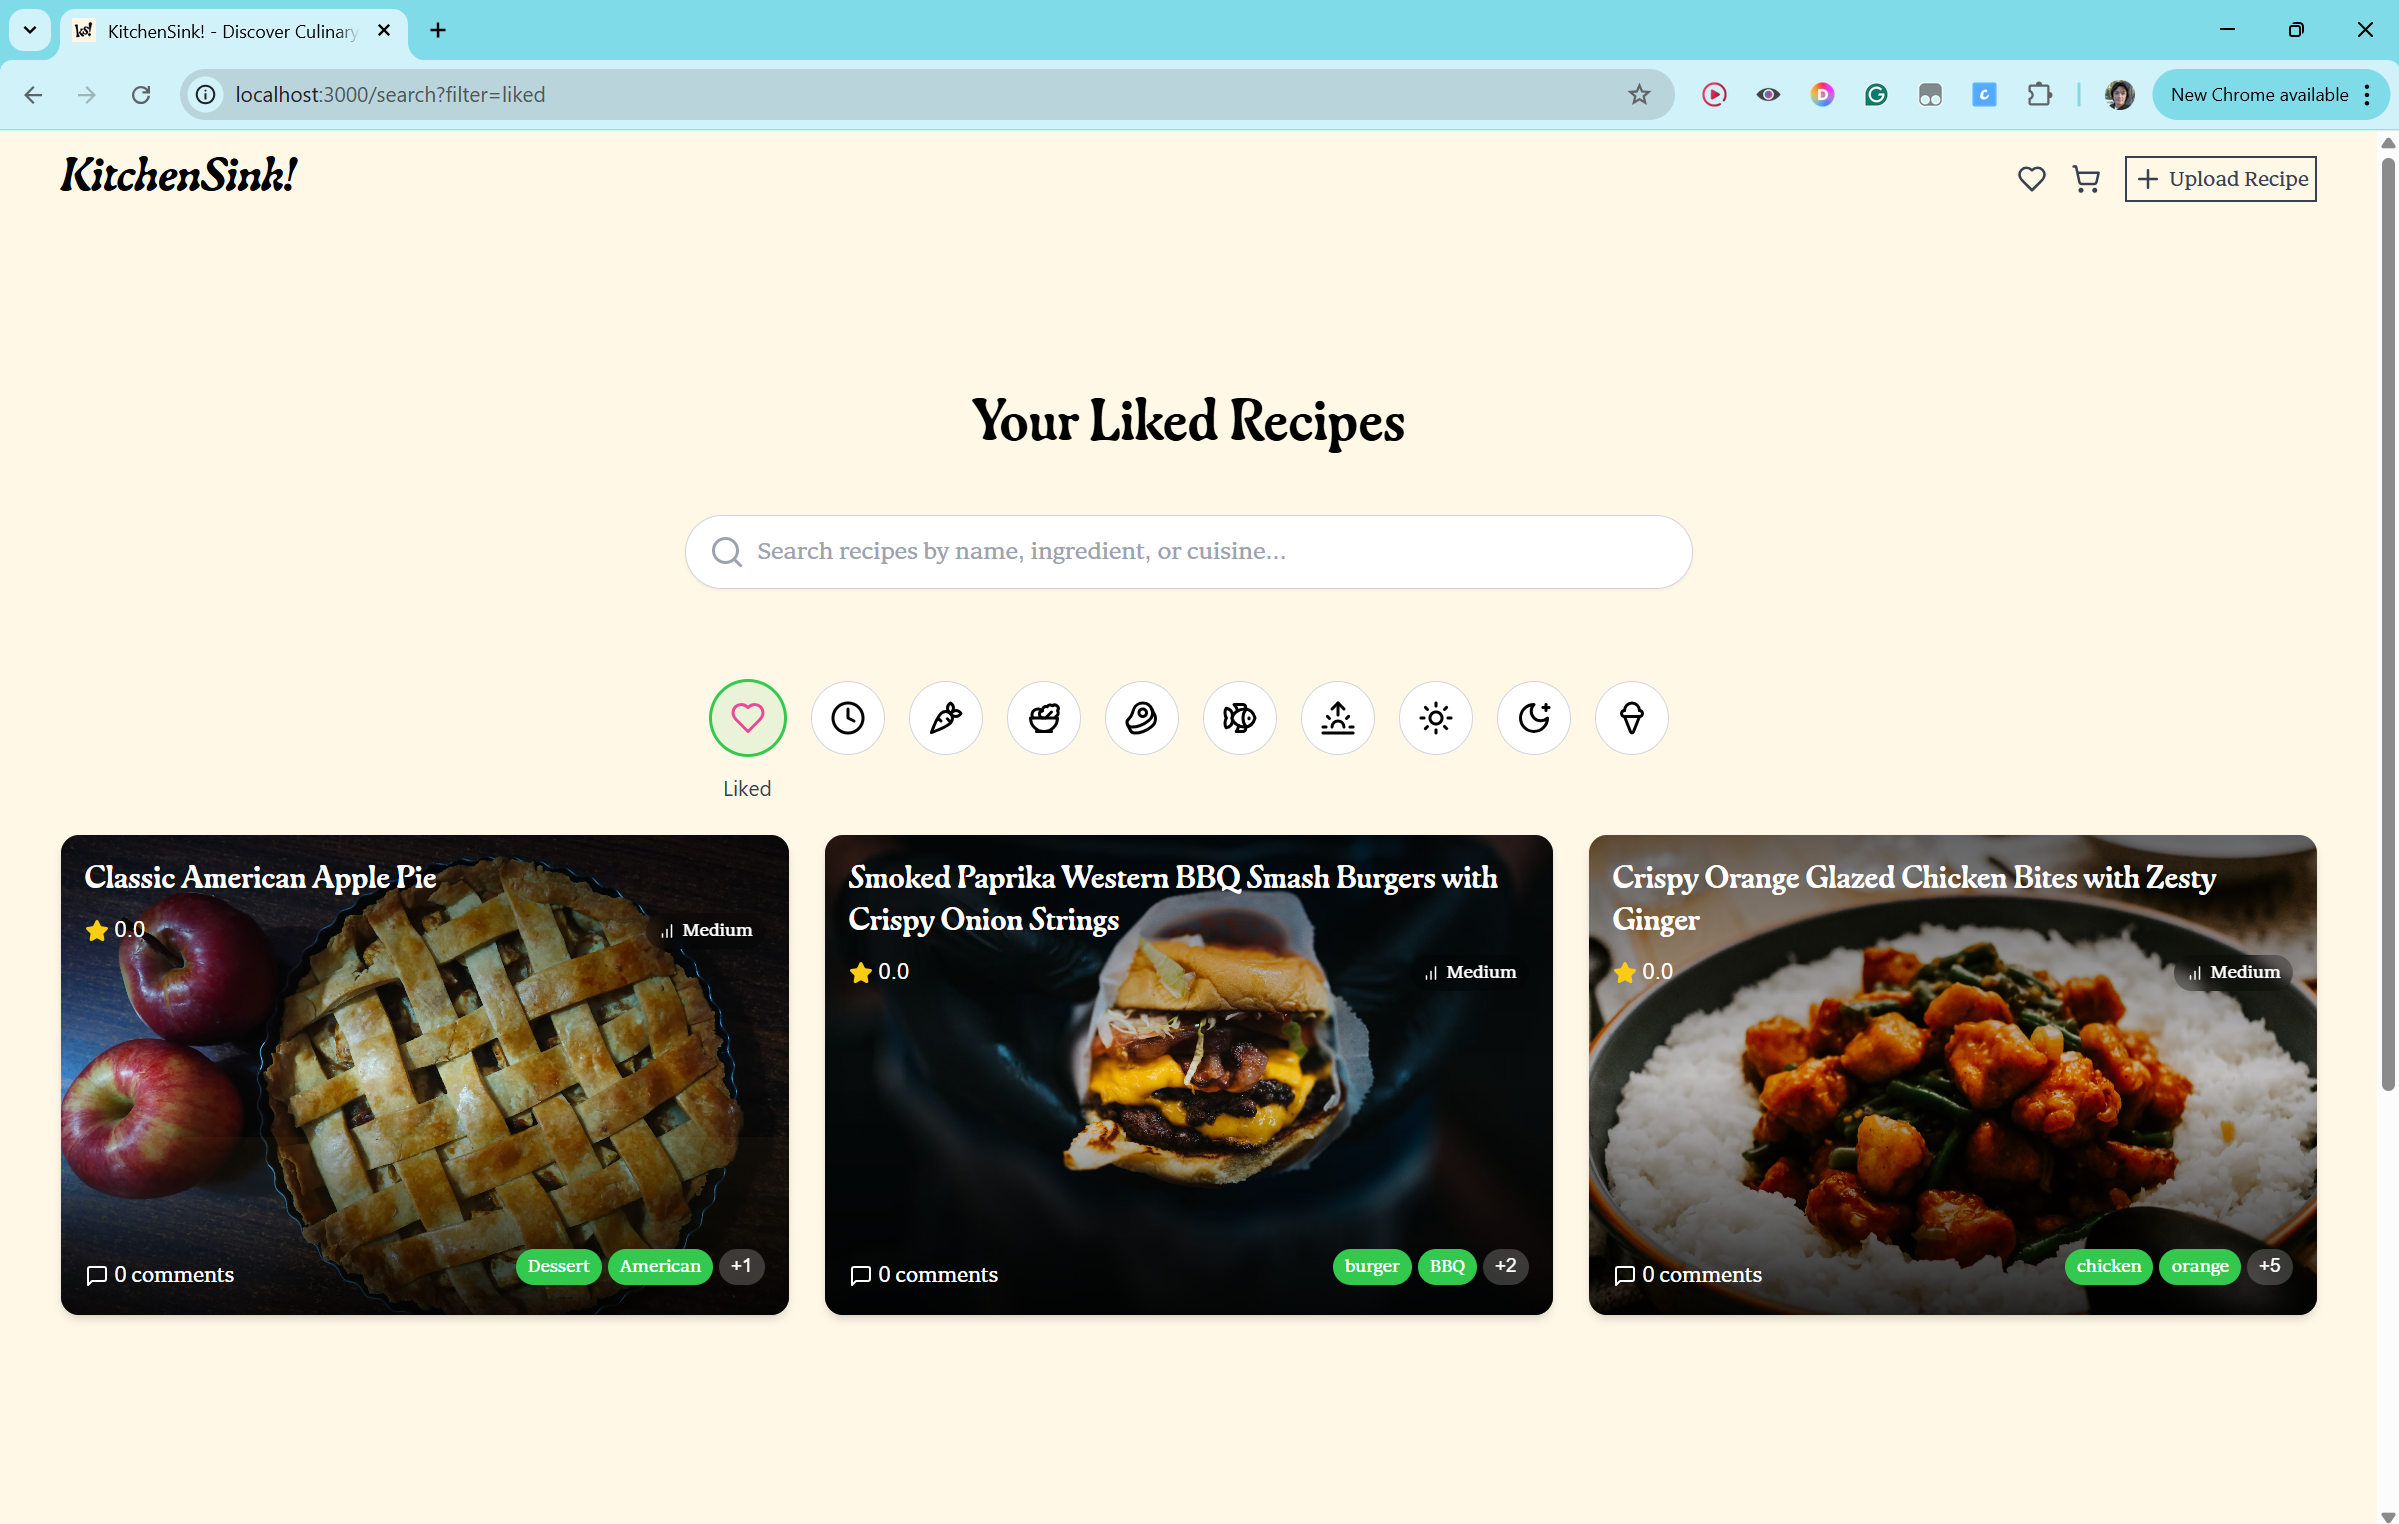Image resolution: width=2399 pixels, height=1524 pixels.
Task: Click the steak meat filter icon
Action: 1141,717
